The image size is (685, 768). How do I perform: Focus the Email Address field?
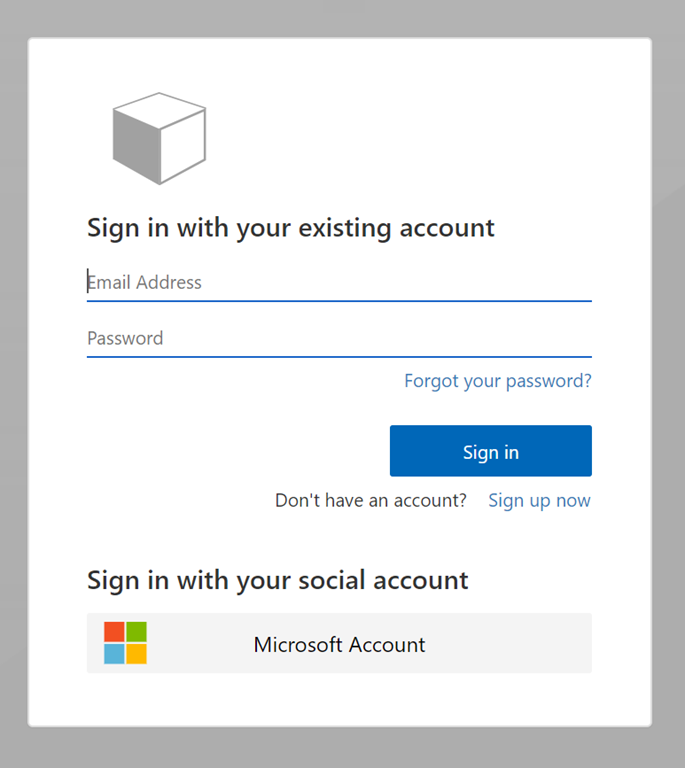339,282
